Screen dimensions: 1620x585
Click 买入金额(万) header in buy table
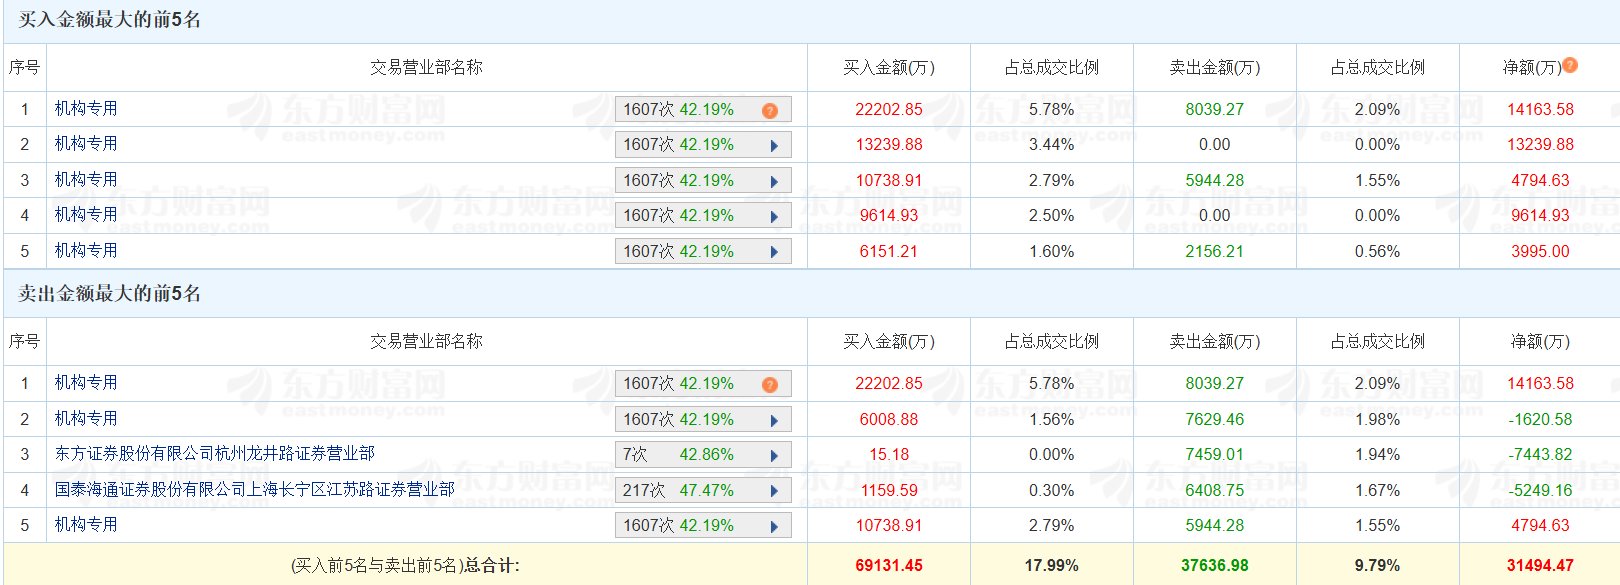[888, 67]
